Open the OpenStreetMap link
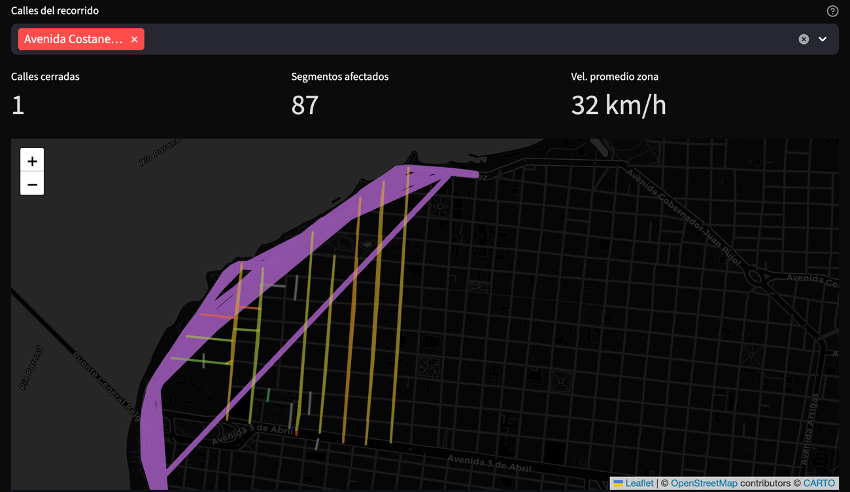The image size is (850, 492). [x=703, y=483]
